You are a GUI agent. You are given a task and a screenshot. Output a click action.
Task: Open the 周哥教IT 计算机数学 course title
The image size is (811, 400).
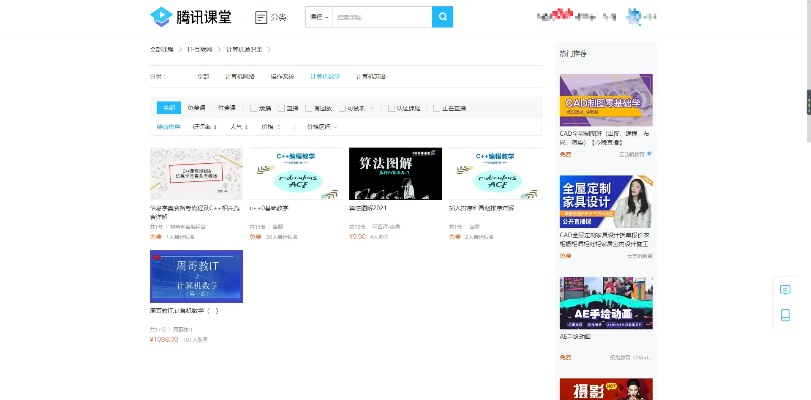click(185, 312)
